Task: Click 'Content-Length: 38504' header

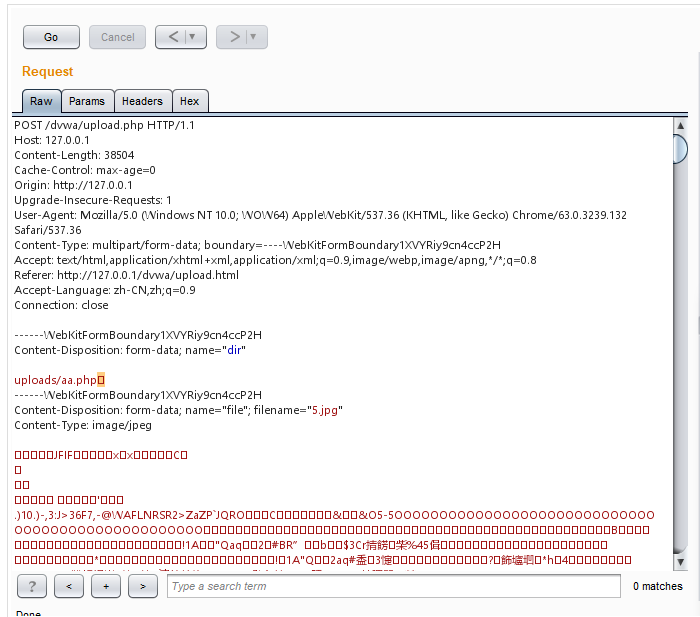Action: 74,155
